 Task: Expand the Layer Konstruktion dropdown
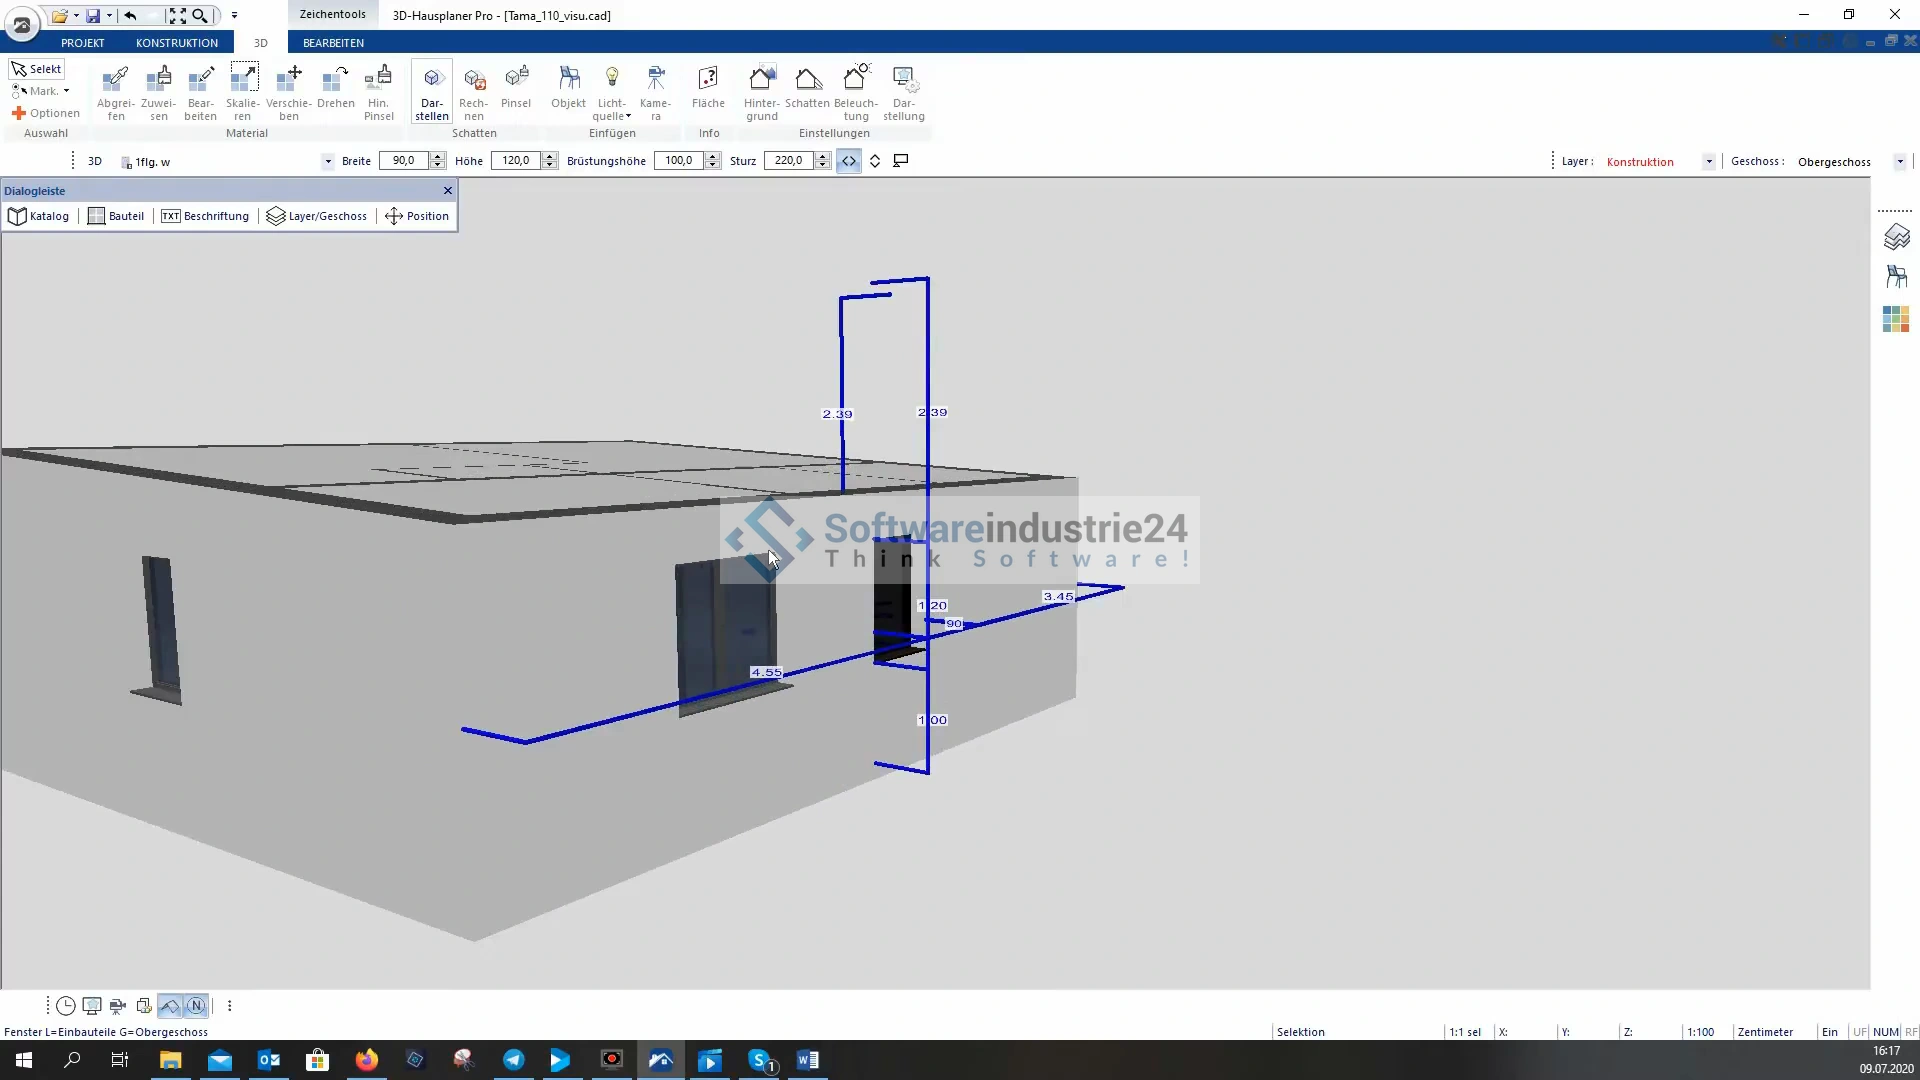(x=1708, y=162)
